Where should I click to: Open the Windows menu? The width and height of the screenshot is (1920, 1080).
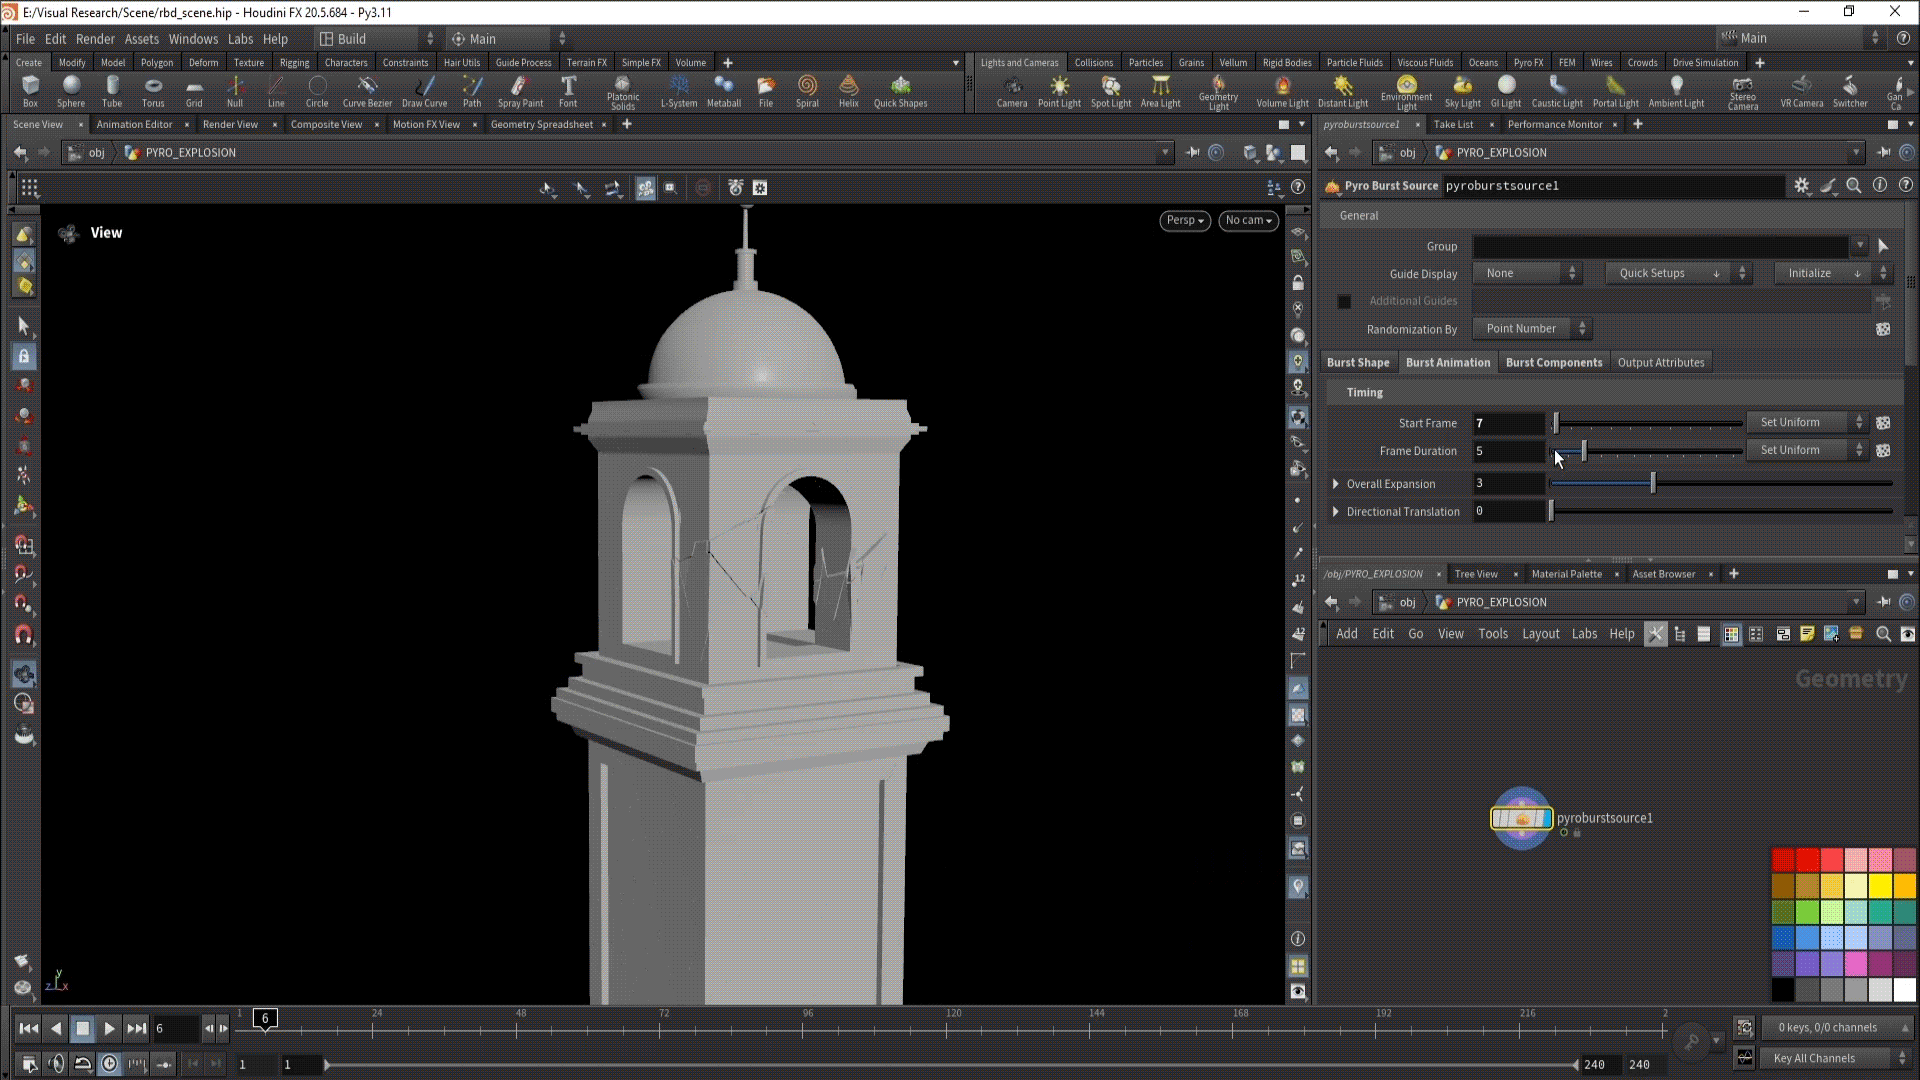pos(193,39)
